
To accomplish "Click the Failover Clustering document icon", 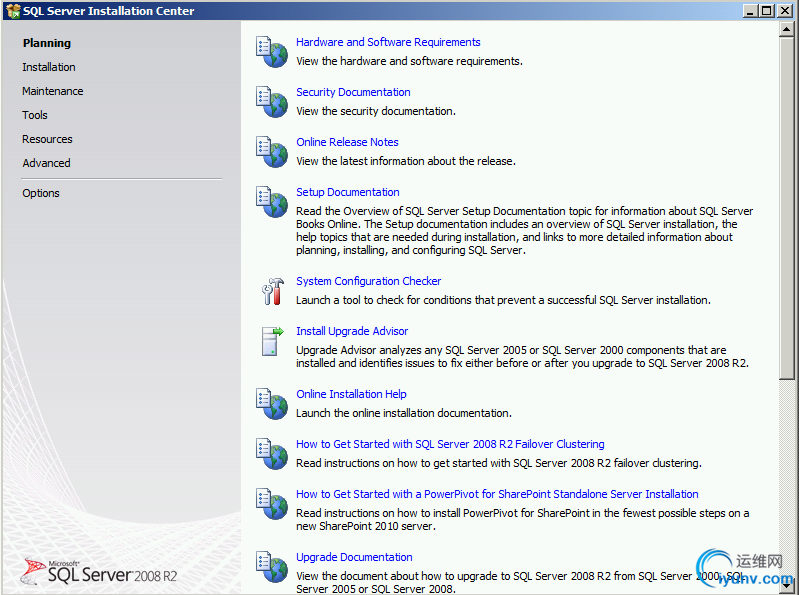I will click(272, 453).
